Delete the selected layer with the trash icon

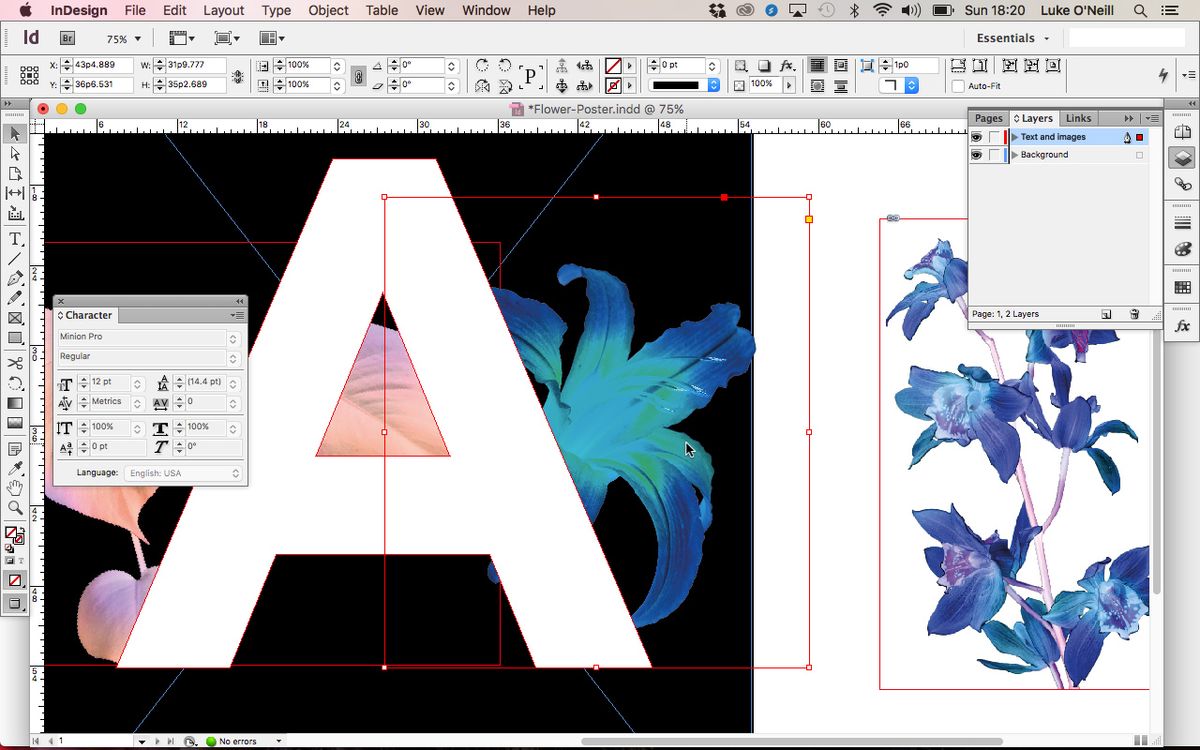[1134, 313]
